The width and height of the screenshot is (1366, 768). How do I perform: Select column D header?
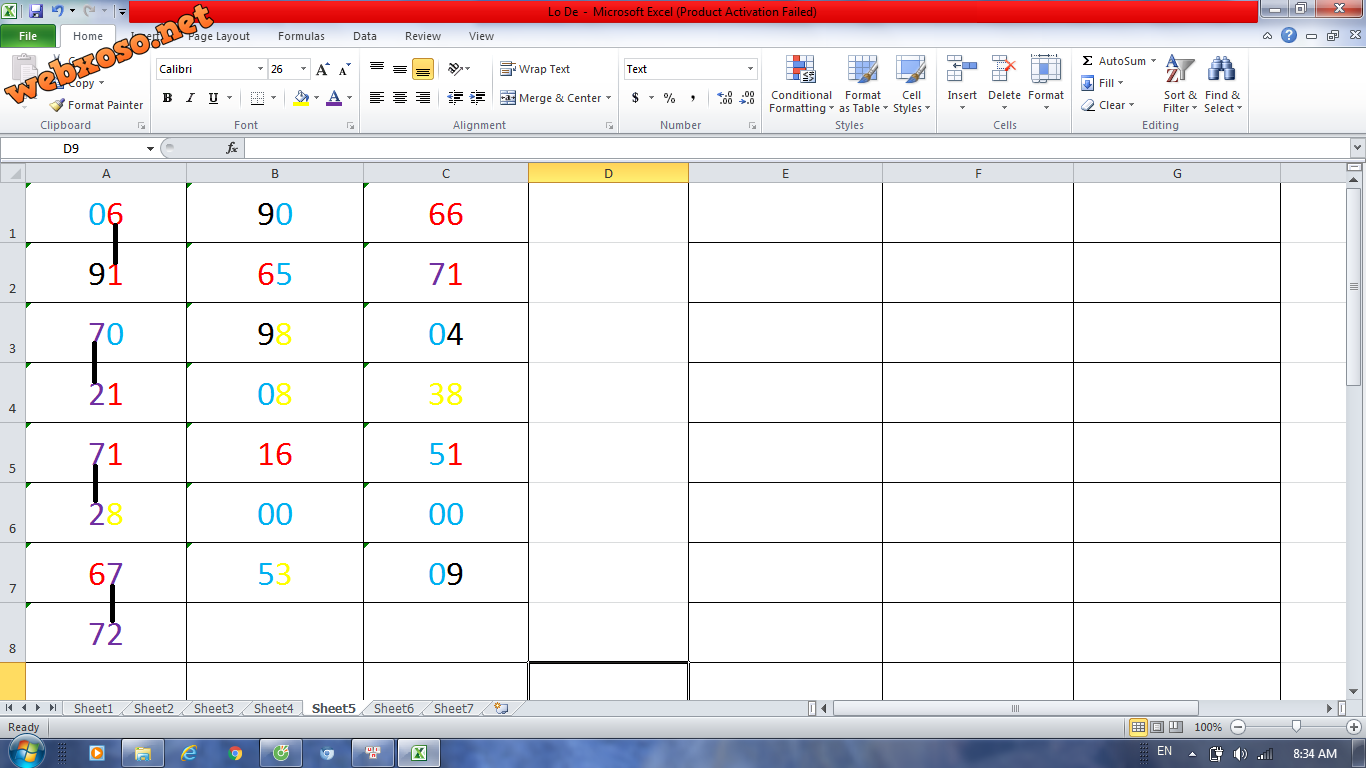point(608,173)
